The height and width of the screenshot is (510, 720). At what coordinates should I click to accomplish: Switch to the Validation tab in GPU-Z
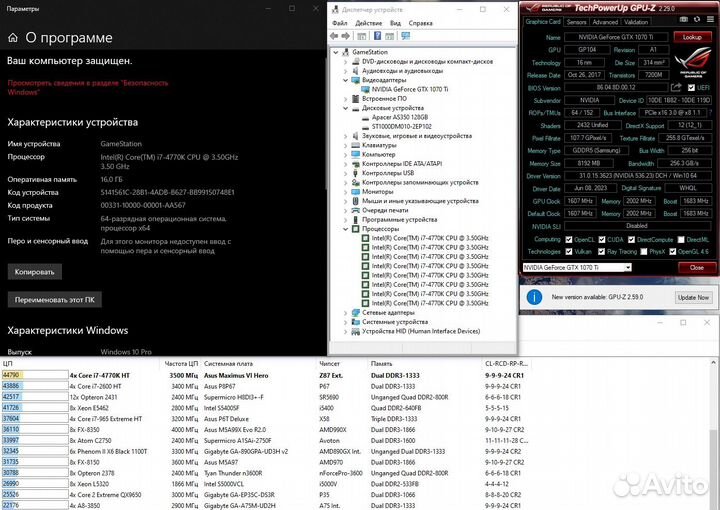click(x=636, y=22)
